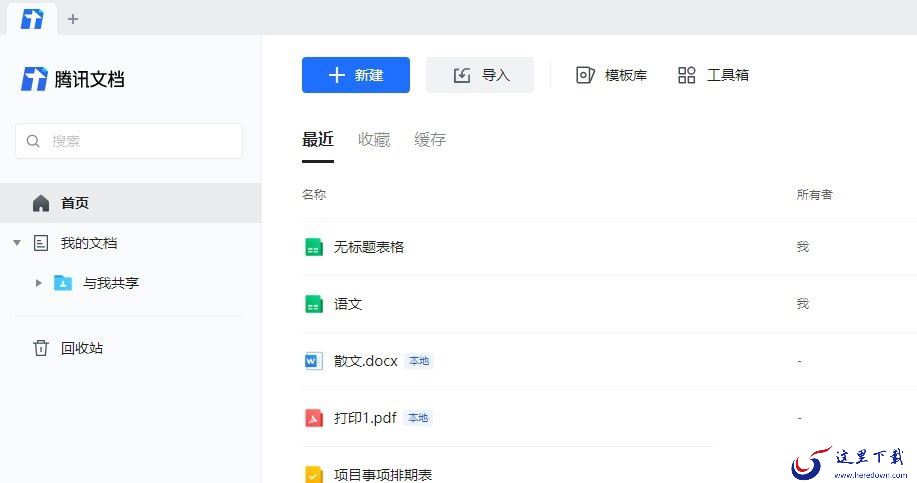The height and width of the screenshot is (483, 917).
Task: Click the magnifier icon in search box
Action: (33, 141)
